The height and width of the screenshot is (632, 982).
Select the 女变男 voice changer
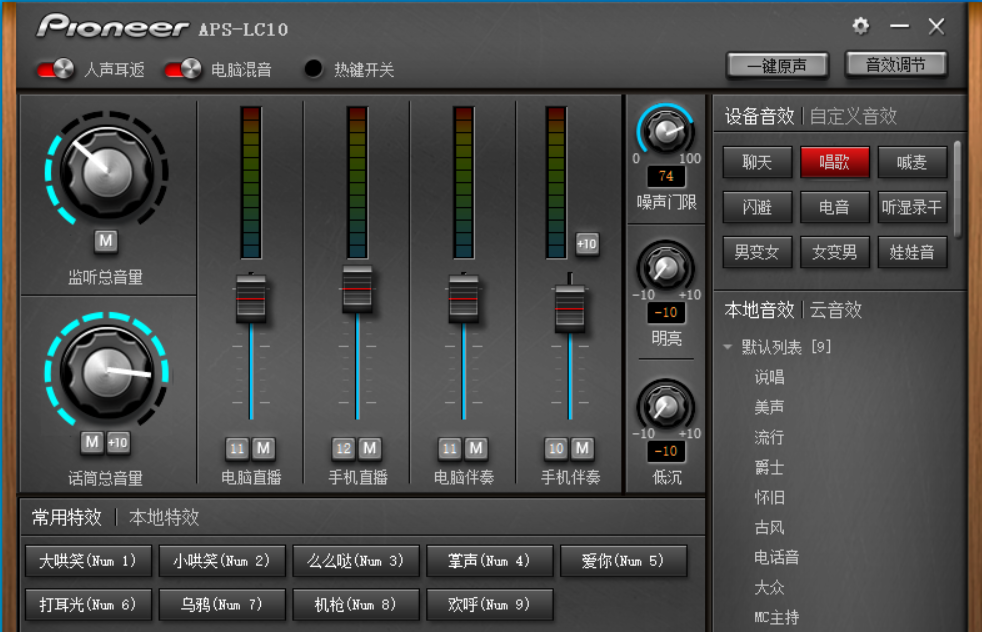pos(835,252)
